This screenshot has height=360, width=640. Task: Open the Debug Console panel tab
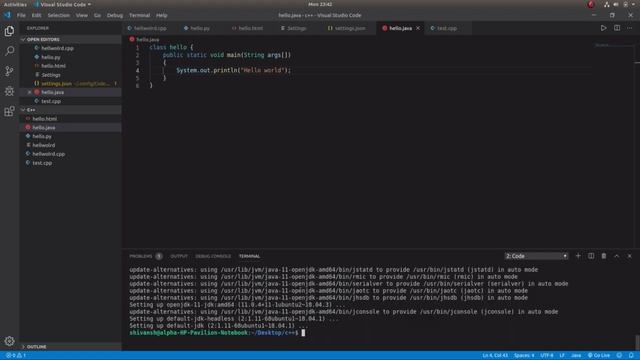(x=213, y=256)
